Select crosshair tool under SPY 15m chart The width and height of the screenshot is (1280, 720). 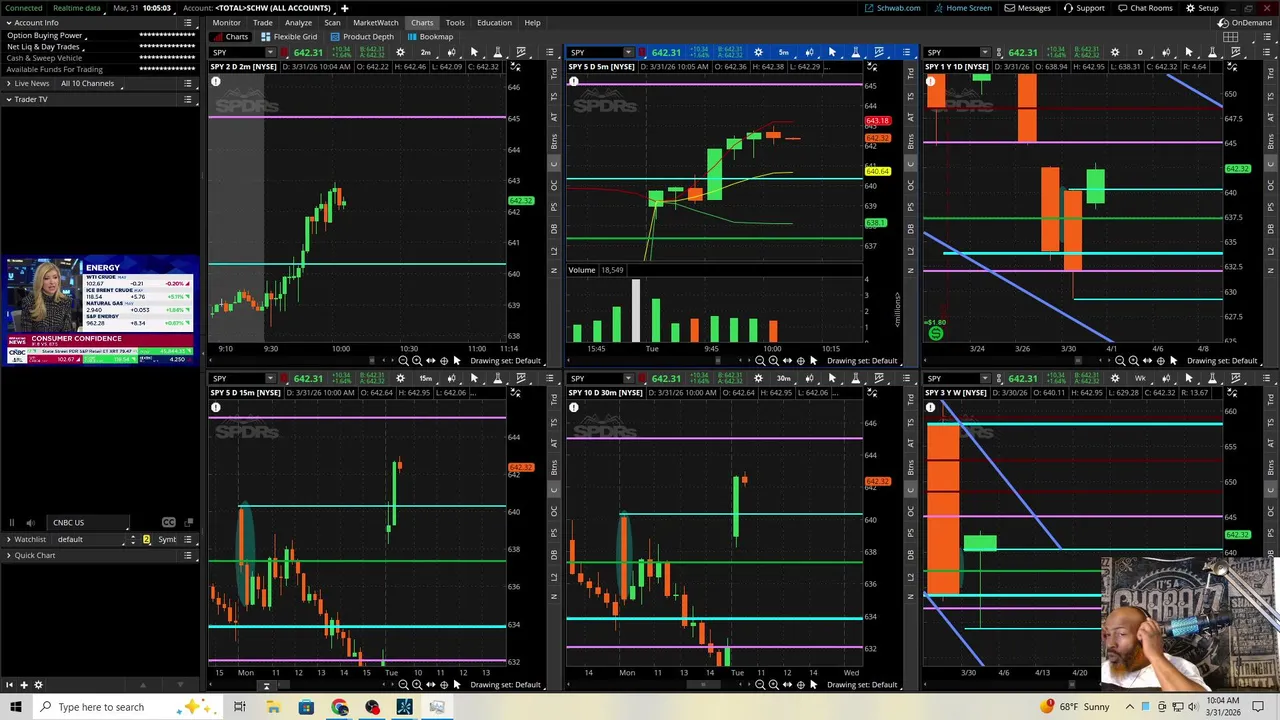[x=443, y=685]
